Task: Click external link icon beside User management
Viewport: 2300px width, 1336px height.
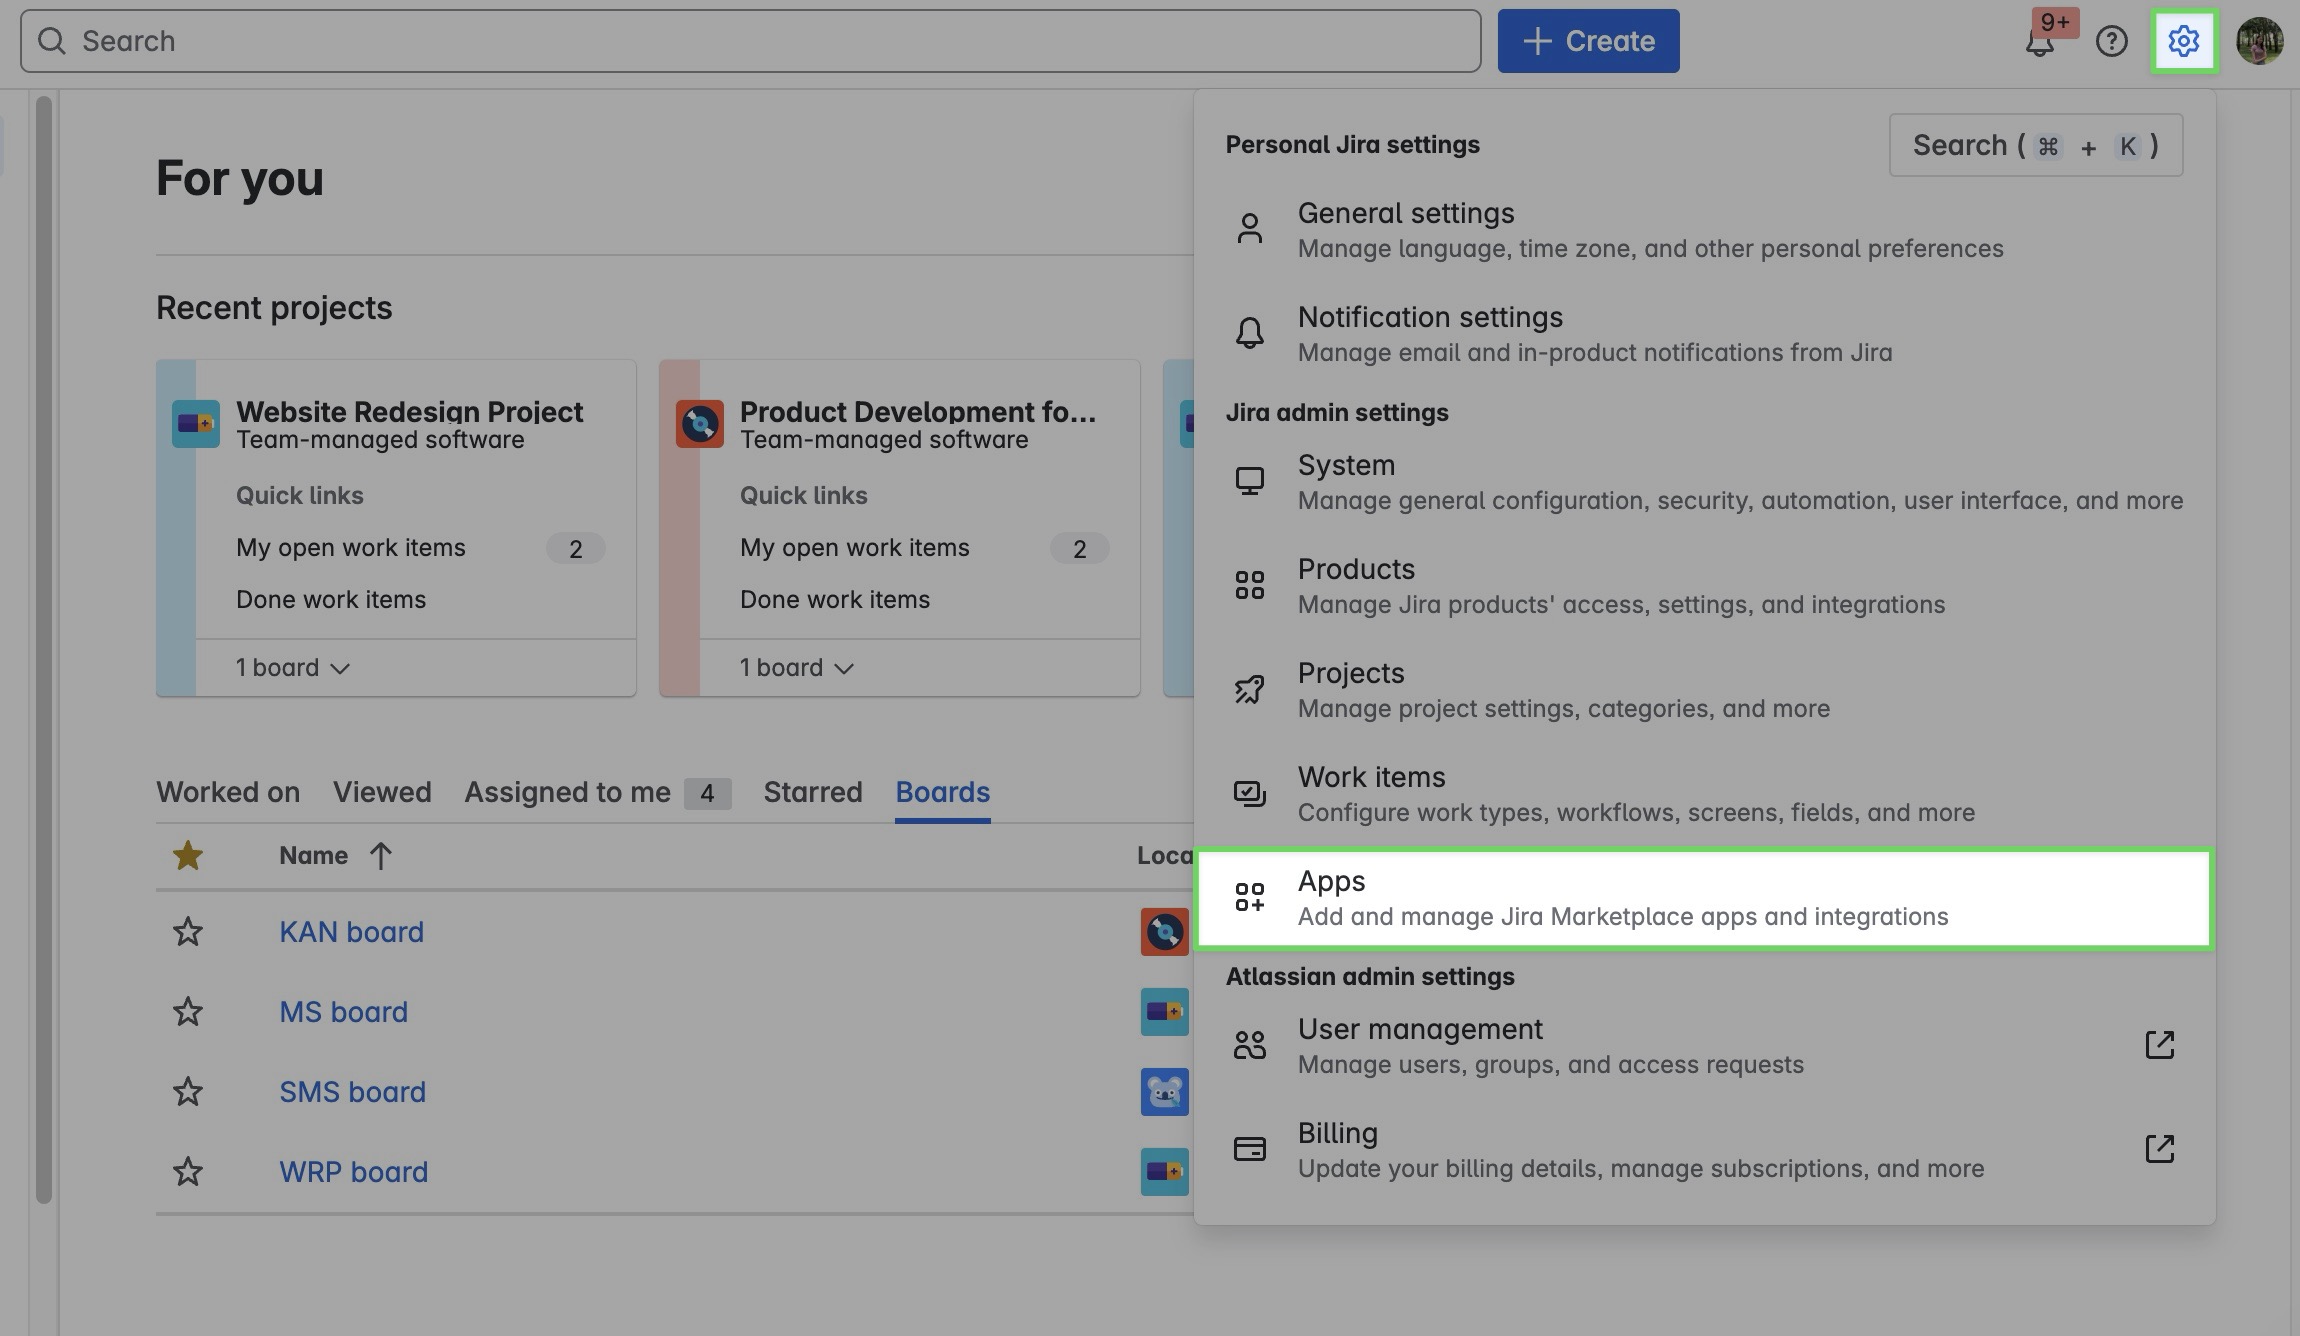Action: point(2159,1045)
